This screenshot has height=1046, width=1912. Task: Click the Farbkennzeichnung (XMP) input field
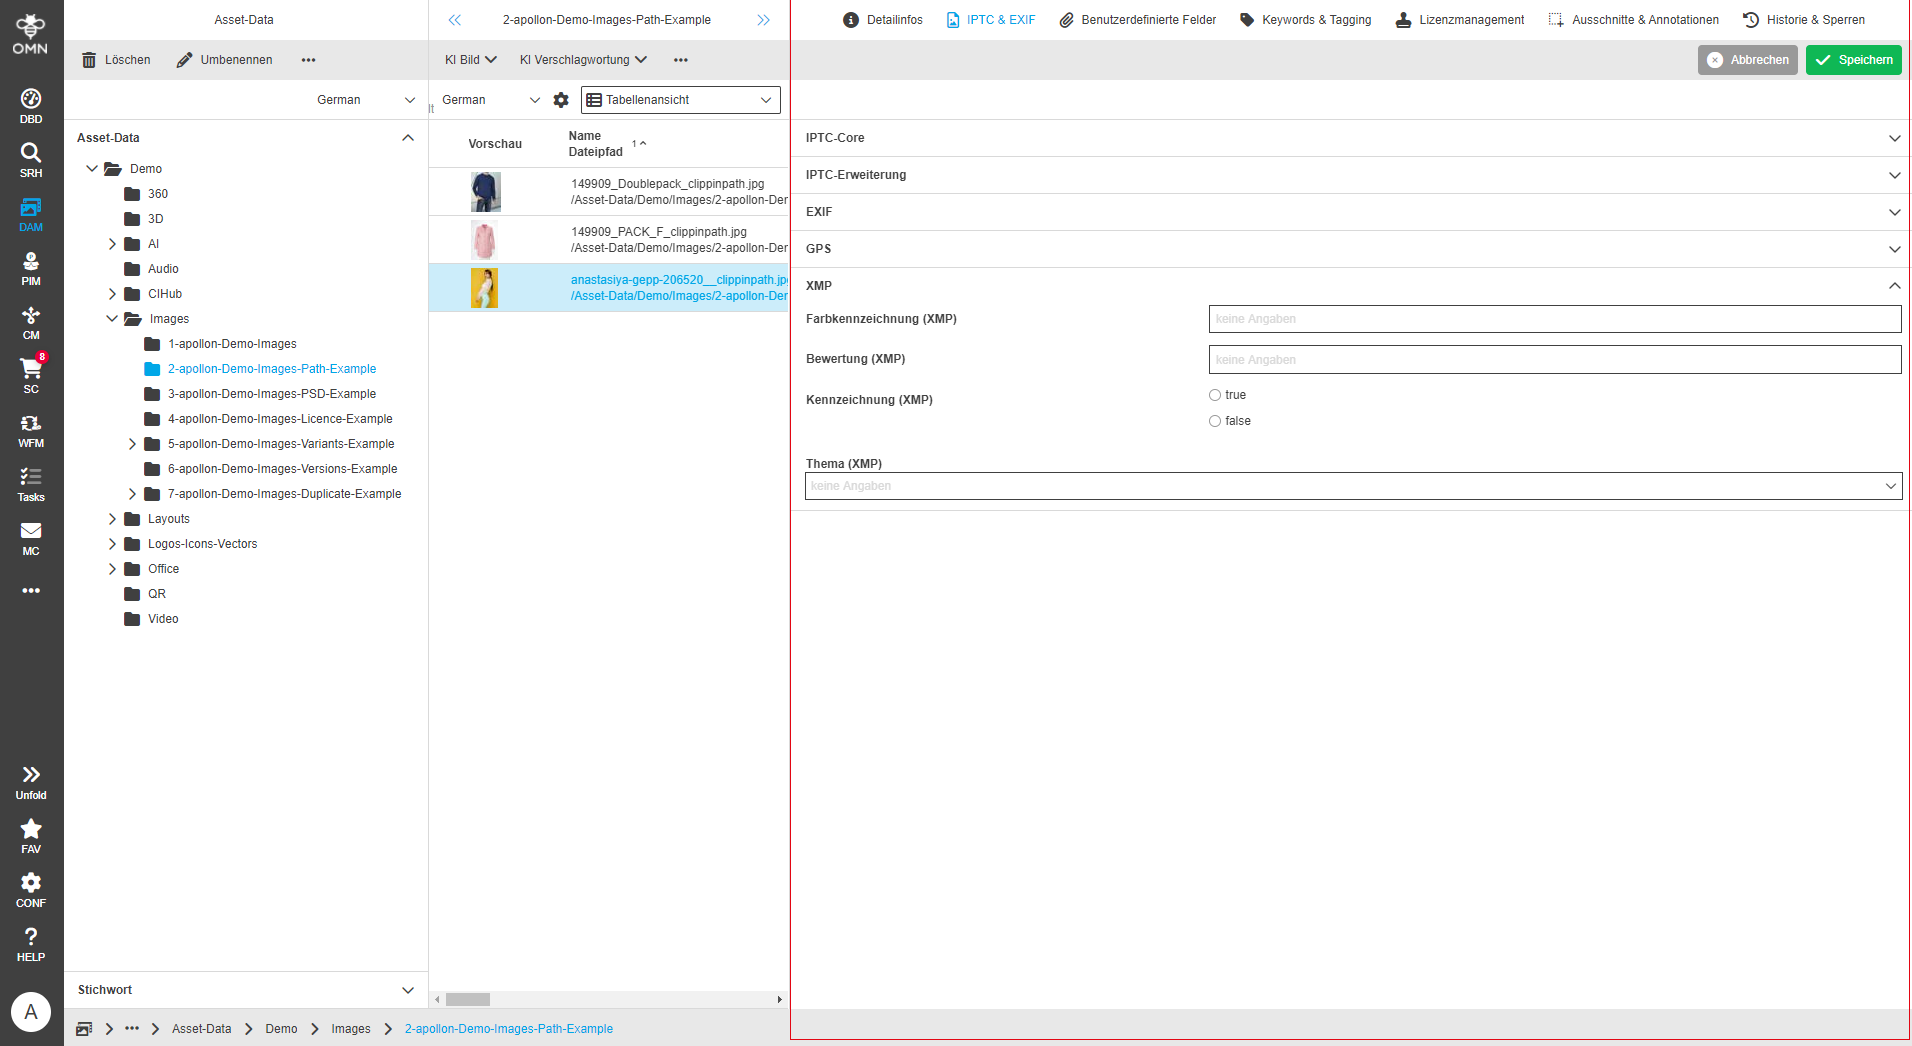click(1555, 319)
